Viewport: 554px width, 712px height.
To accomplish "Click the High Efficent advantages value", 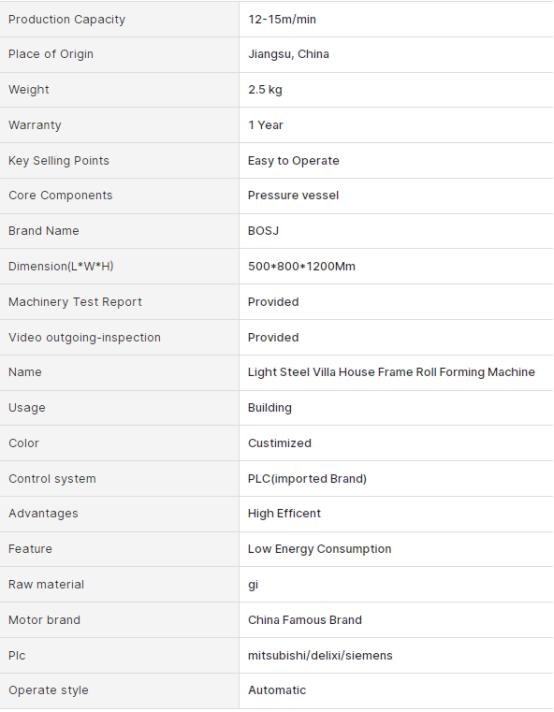I will point(284,513).
